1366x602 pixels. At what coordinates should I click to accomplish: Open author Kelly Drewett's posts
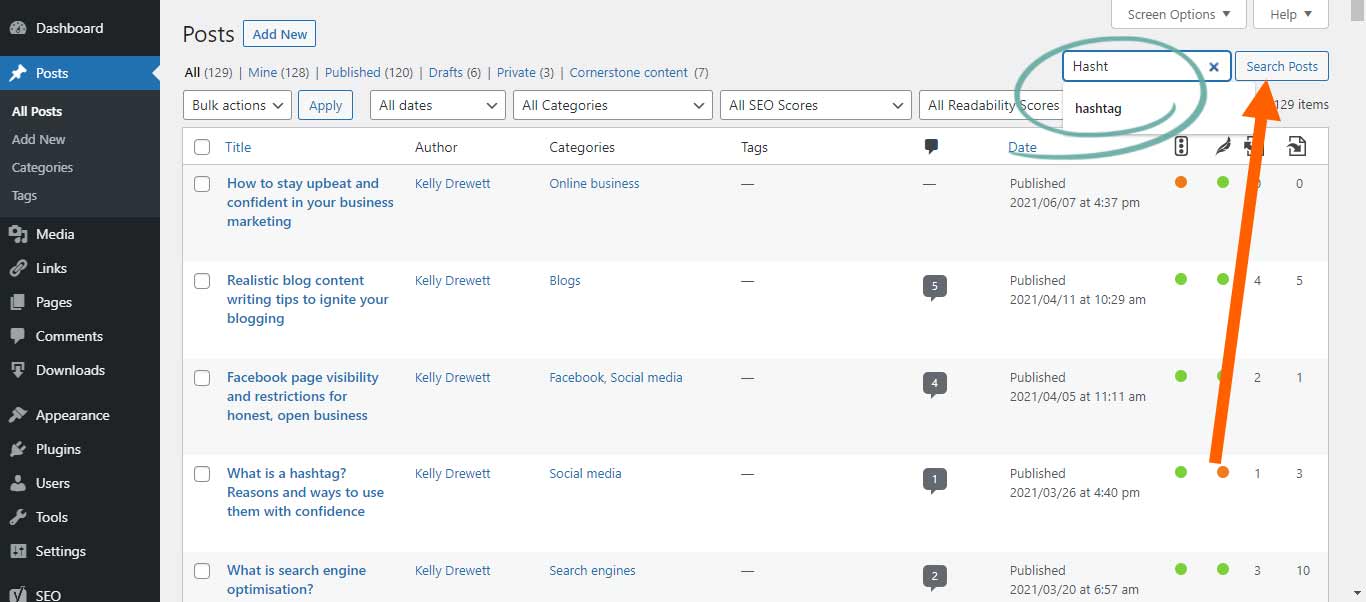coord(452,183)
